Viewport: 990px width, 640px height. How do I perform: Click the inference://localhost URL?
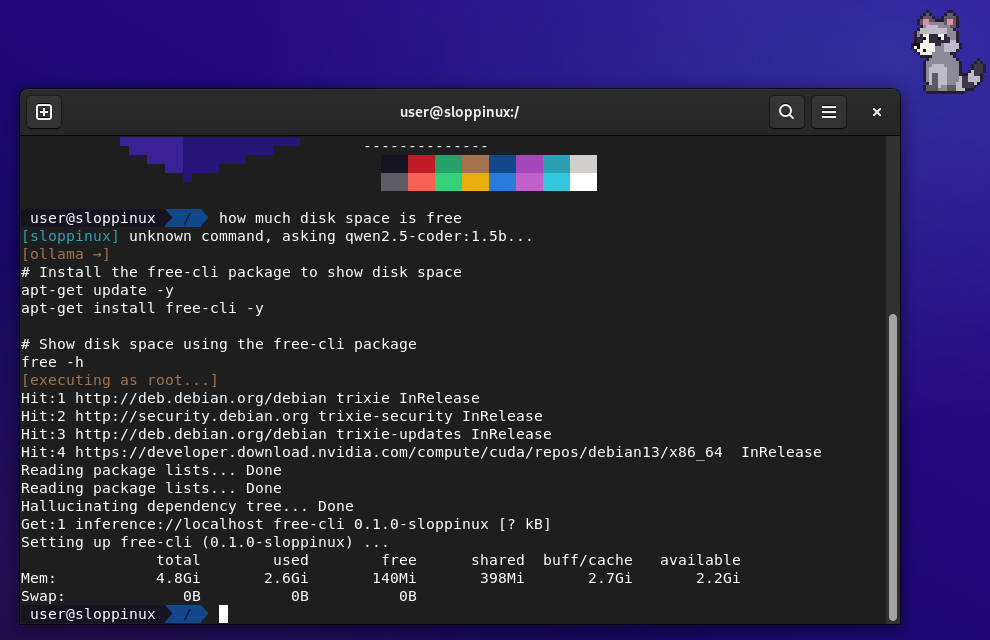169,524
